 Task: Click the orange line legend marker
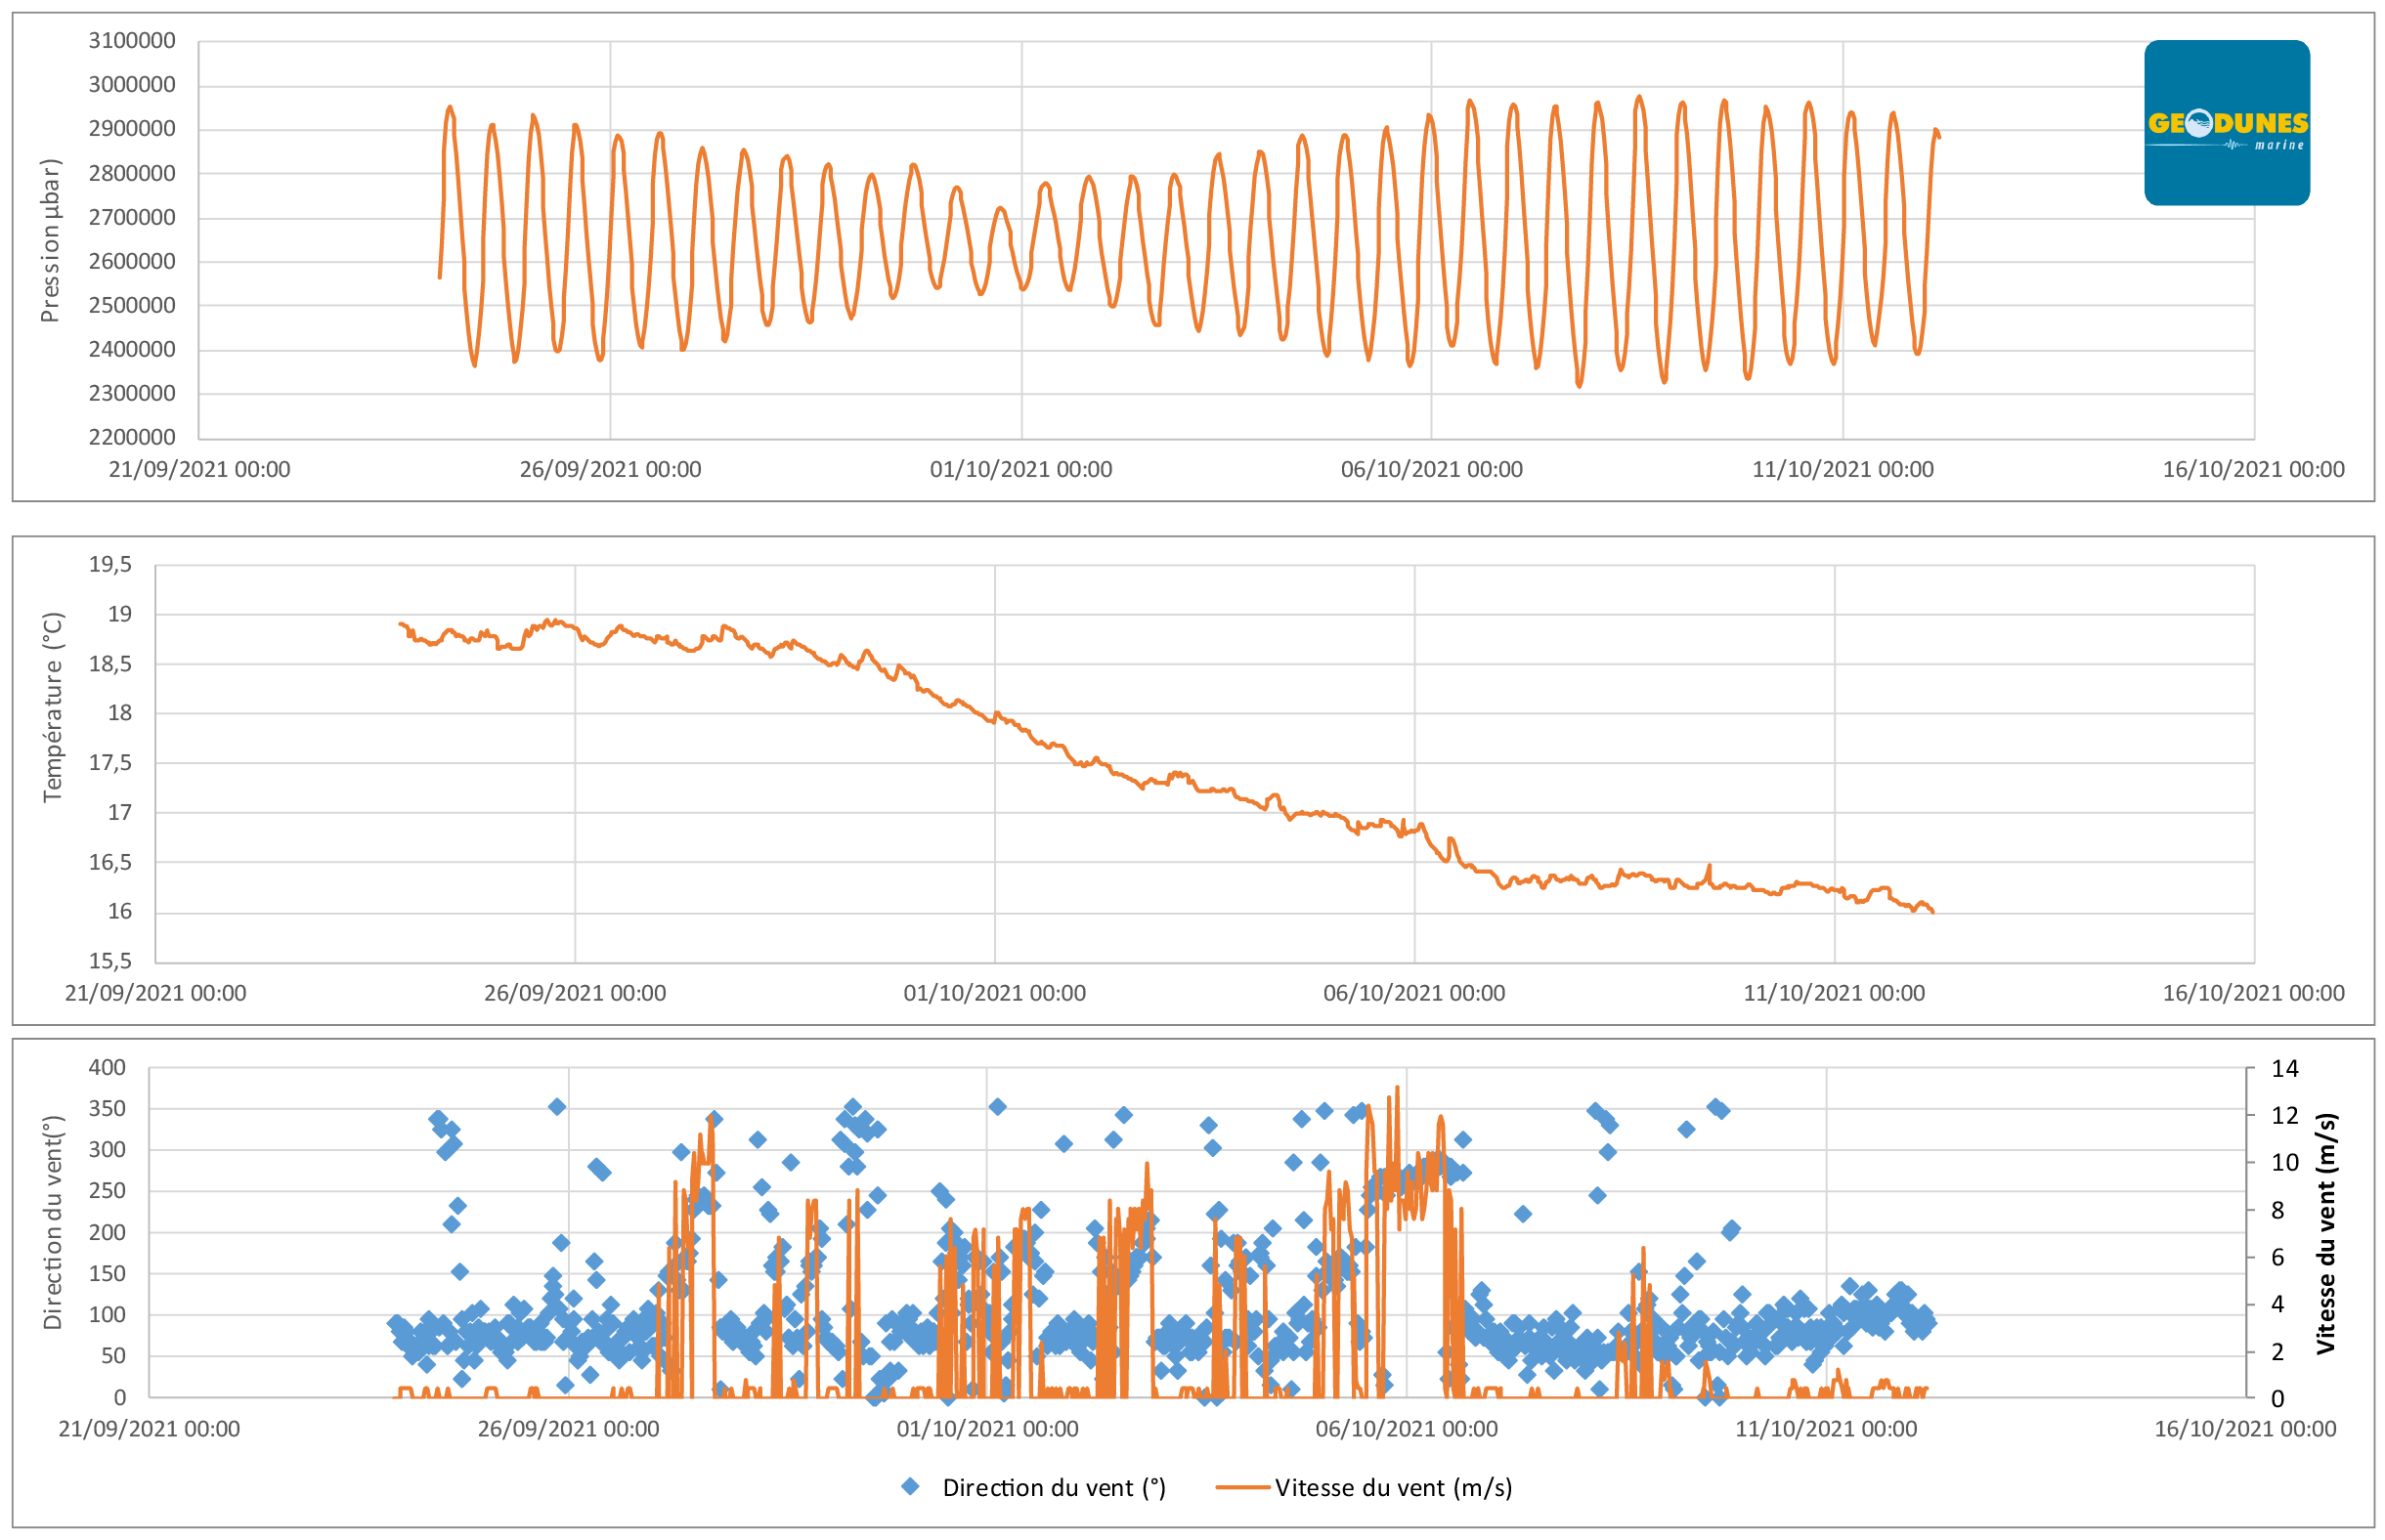tap(1243, 1487)
